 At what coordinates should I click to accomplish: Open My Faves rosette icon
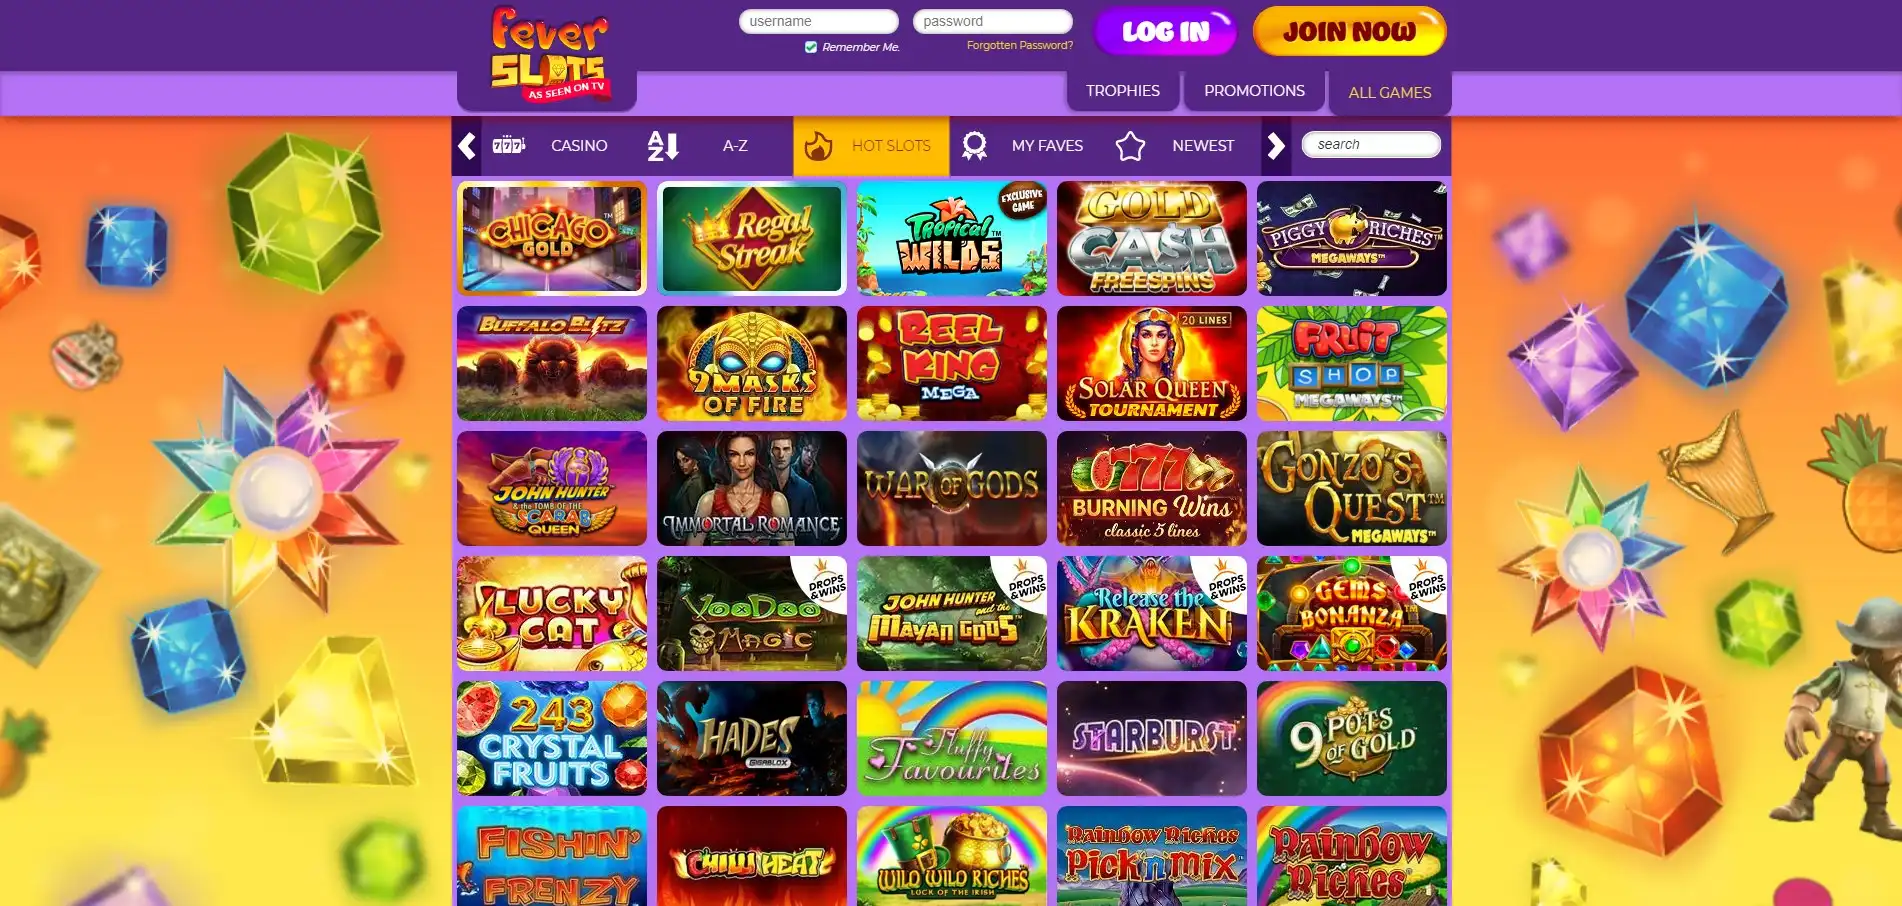tap(974, 146)
